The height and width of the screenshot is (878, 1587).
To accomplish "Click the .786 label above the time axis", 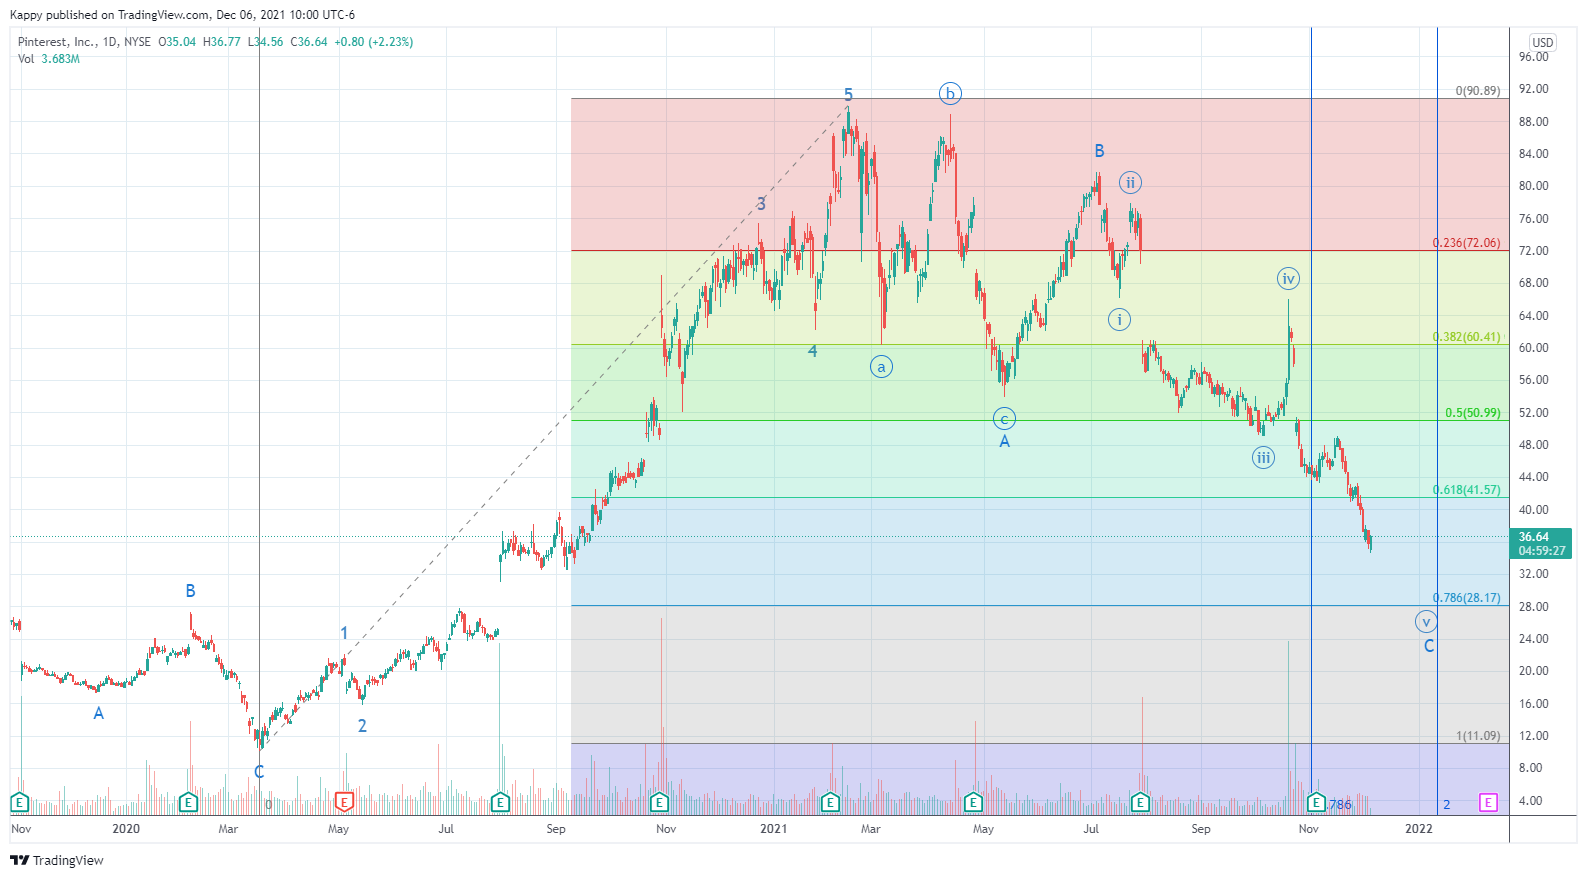I will pyautogui.click(x=1339, y=805).
